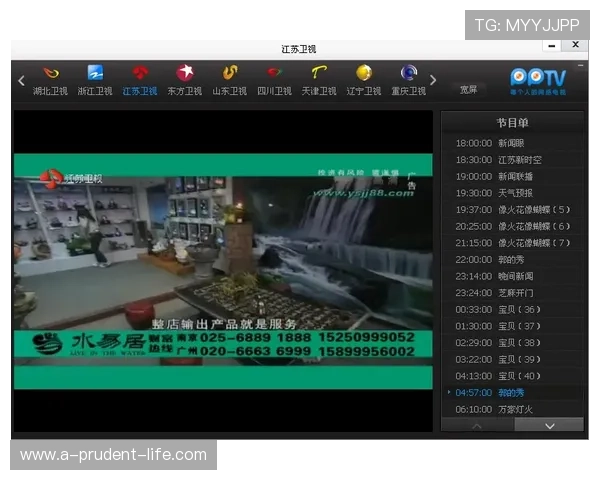
Task: Select the 19:30:00 天气预报 program
Action: click(512, 193)
